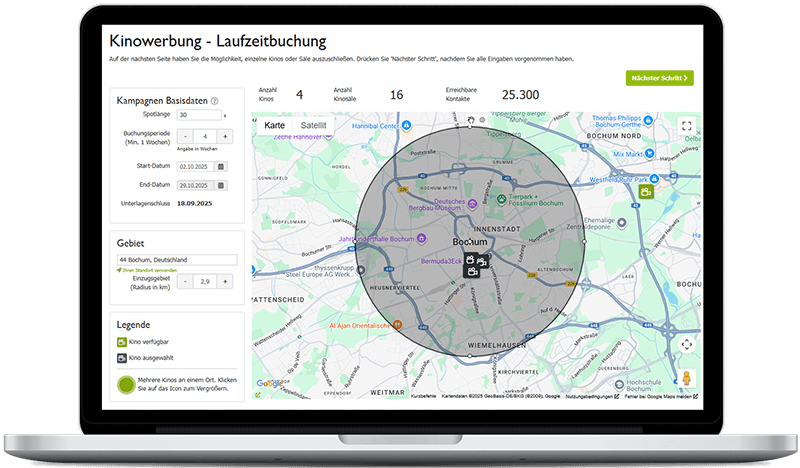Click the Street View pegman icon
Screen dimensions: 800x468
[x=687, y=378]
